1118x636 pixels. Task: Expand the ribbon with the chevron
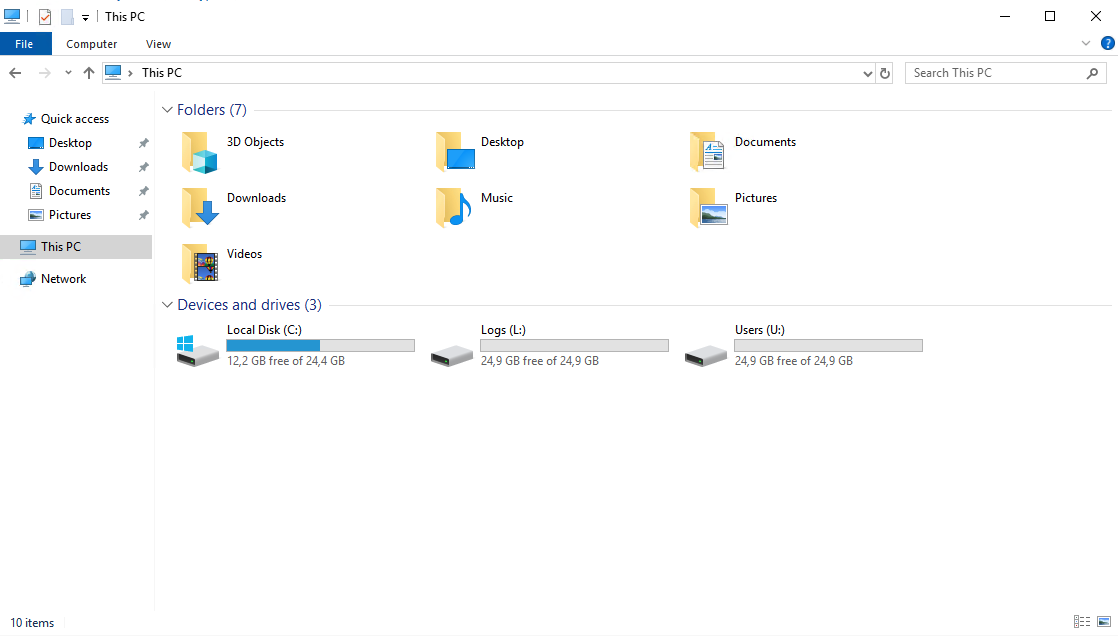click(x=1086, y=43)
